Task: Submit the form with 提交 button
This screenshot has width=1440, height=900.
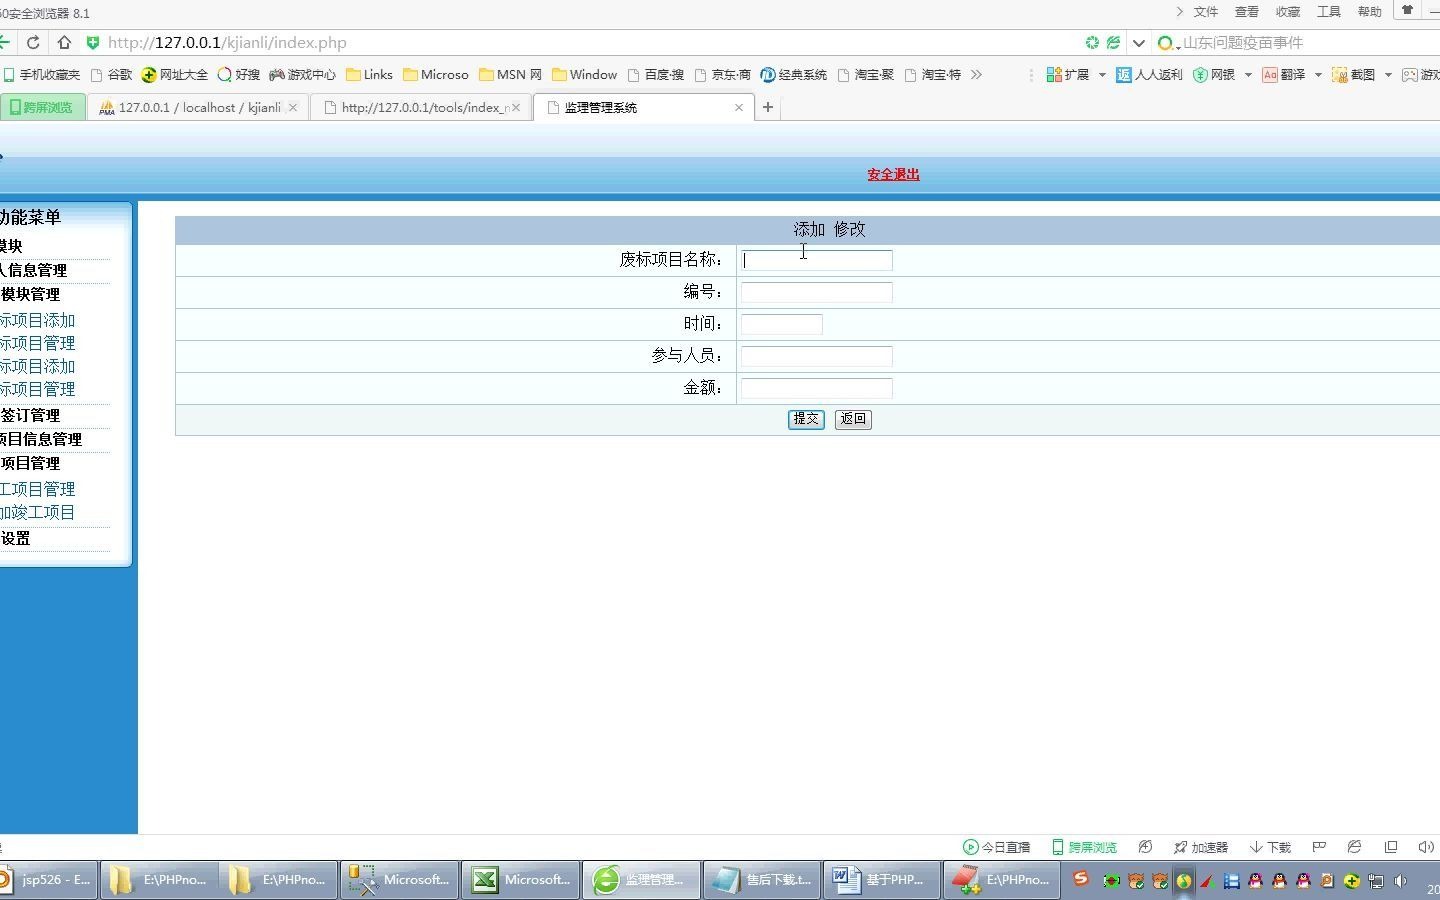Action: coord(806,419)
